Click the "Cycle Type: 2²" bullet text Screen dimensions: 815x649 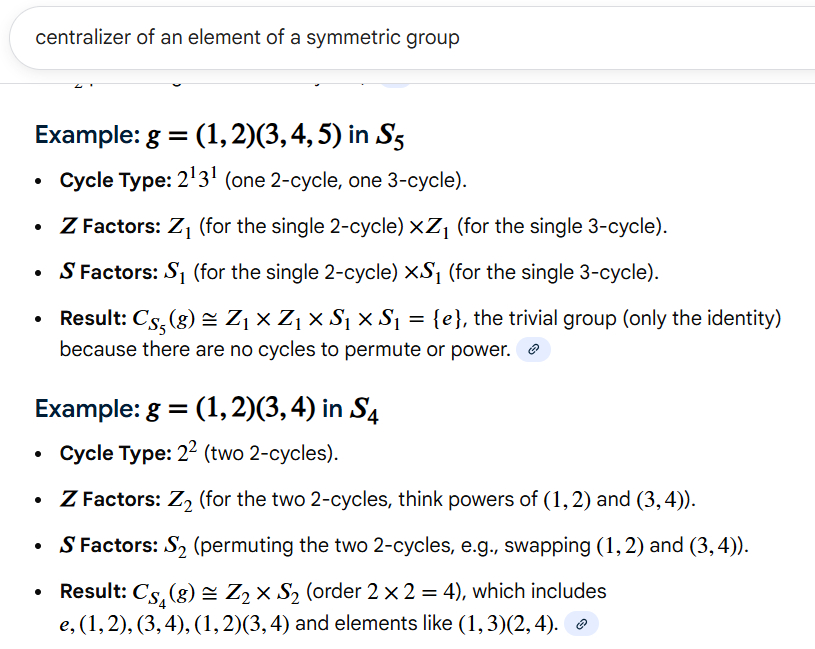(x=200, y=453)
